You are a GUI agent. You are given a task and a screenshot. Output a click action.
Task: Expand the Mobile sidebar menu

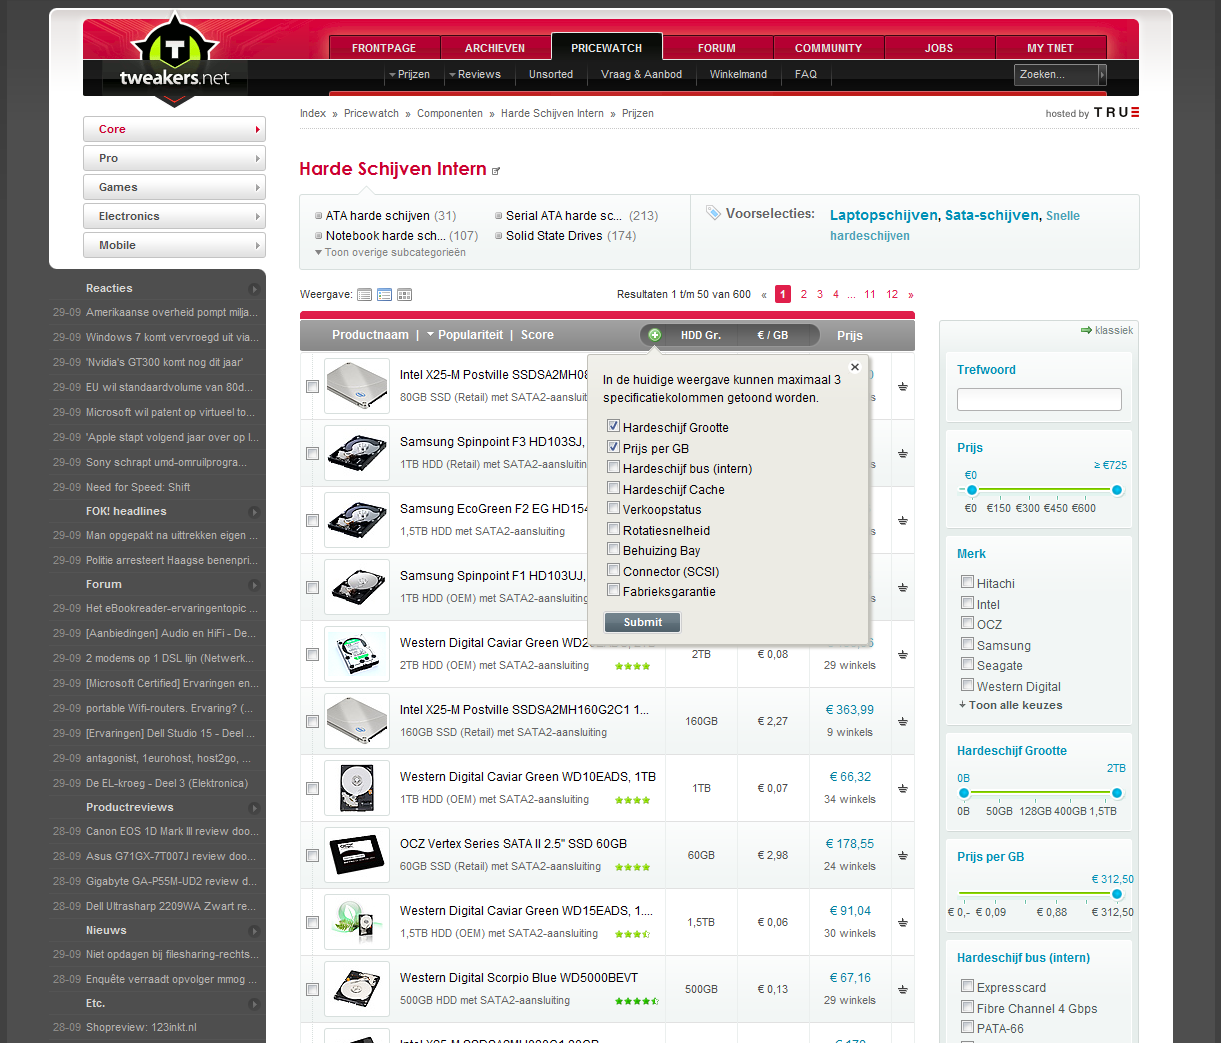(x=174, y=245)
